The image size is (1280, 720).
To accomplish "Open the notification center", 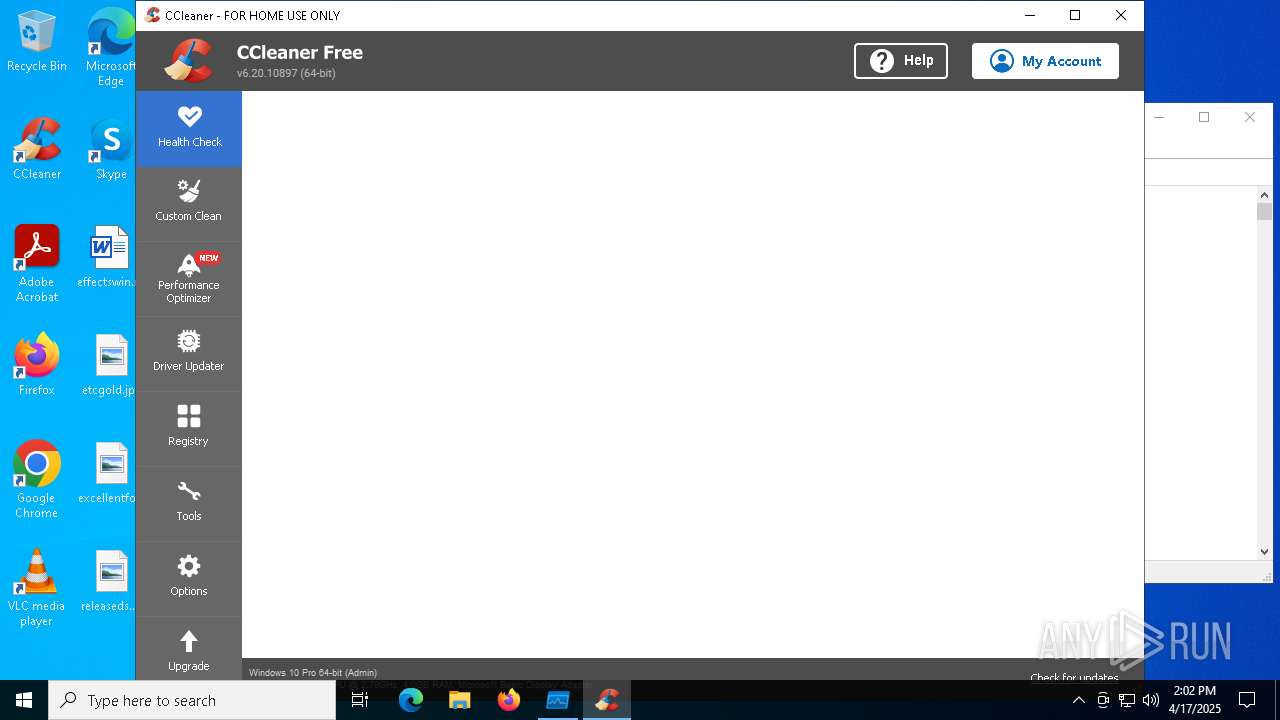I will (x=1247, y=700).
